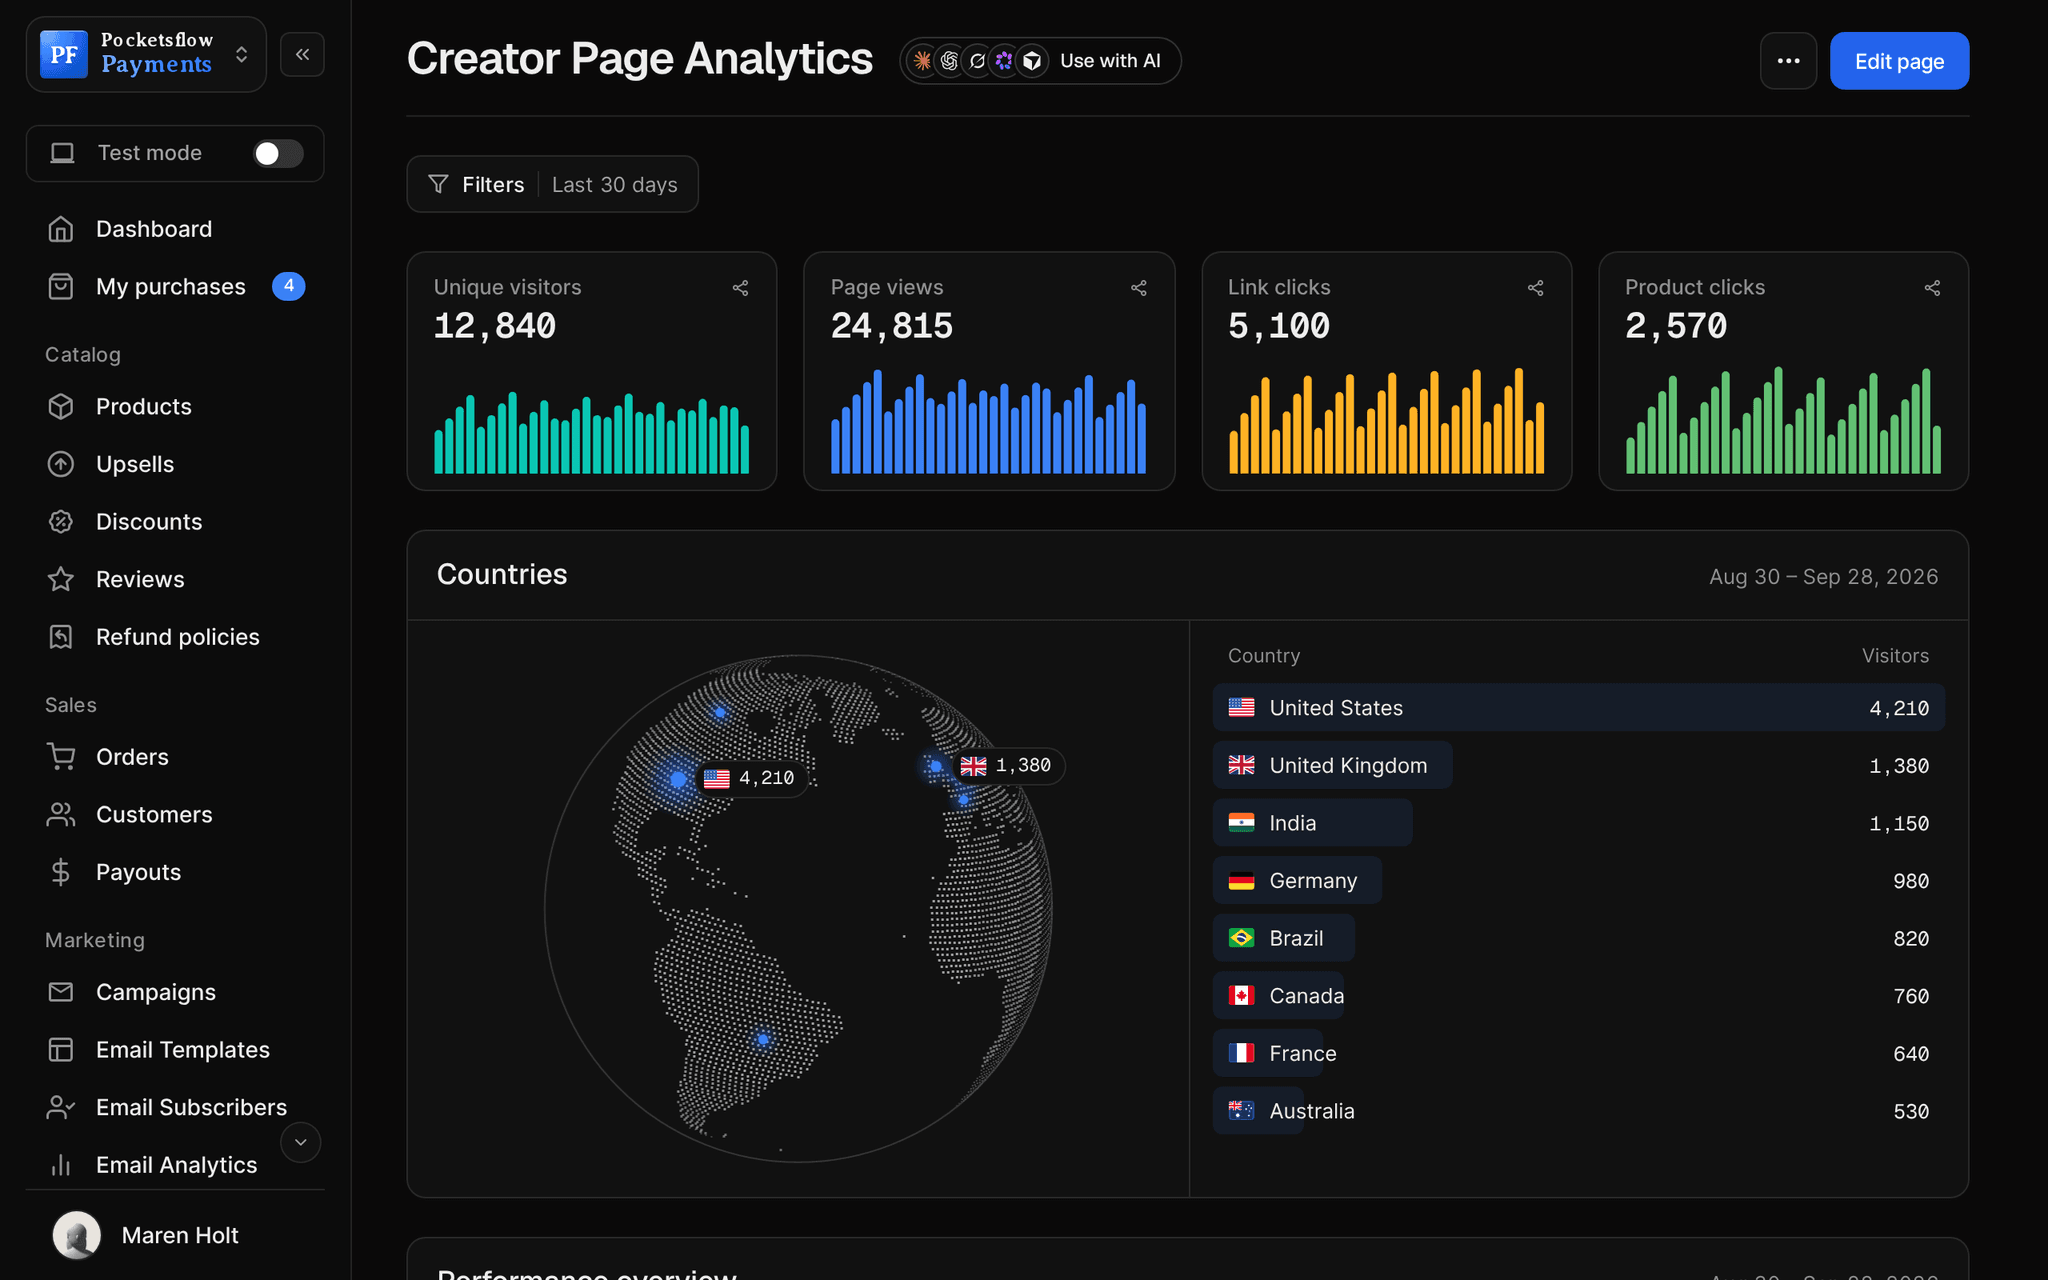
Task: Click Aug 30 – Sep 28, 2026 date text
Action: click(x=1823, y=577)
